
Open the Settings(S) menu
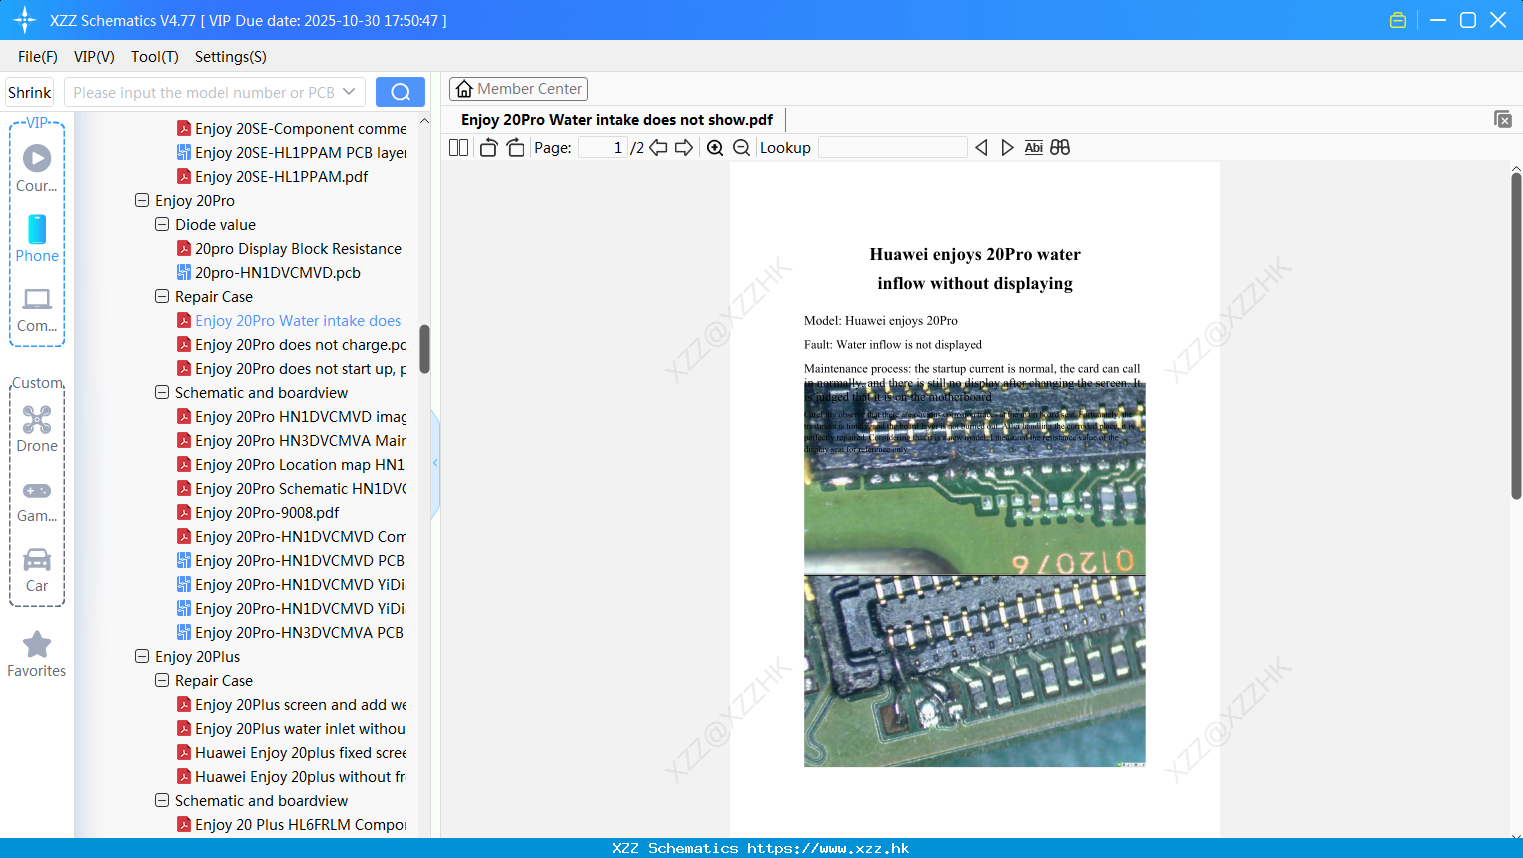pos(231,57)
